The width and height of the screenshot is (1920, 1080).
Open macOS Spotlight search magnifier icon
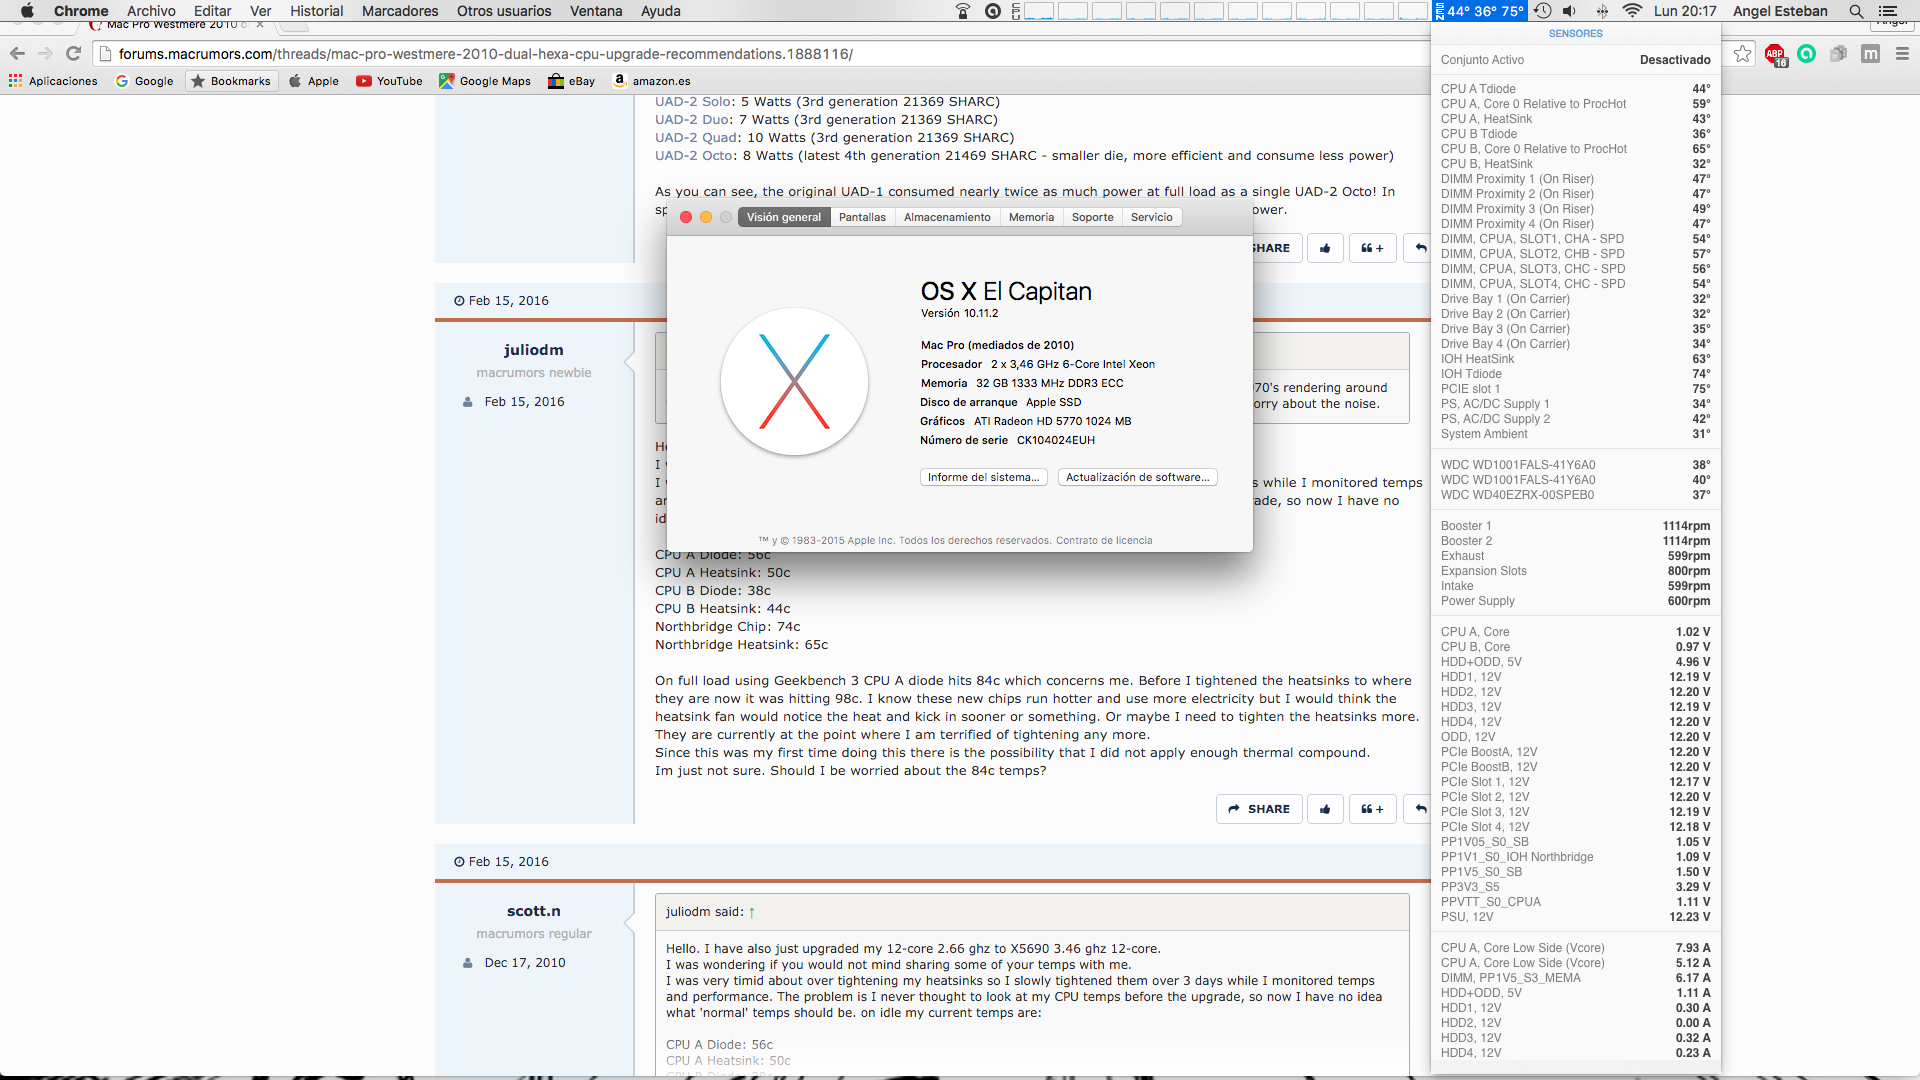(x=1856, y=11)
